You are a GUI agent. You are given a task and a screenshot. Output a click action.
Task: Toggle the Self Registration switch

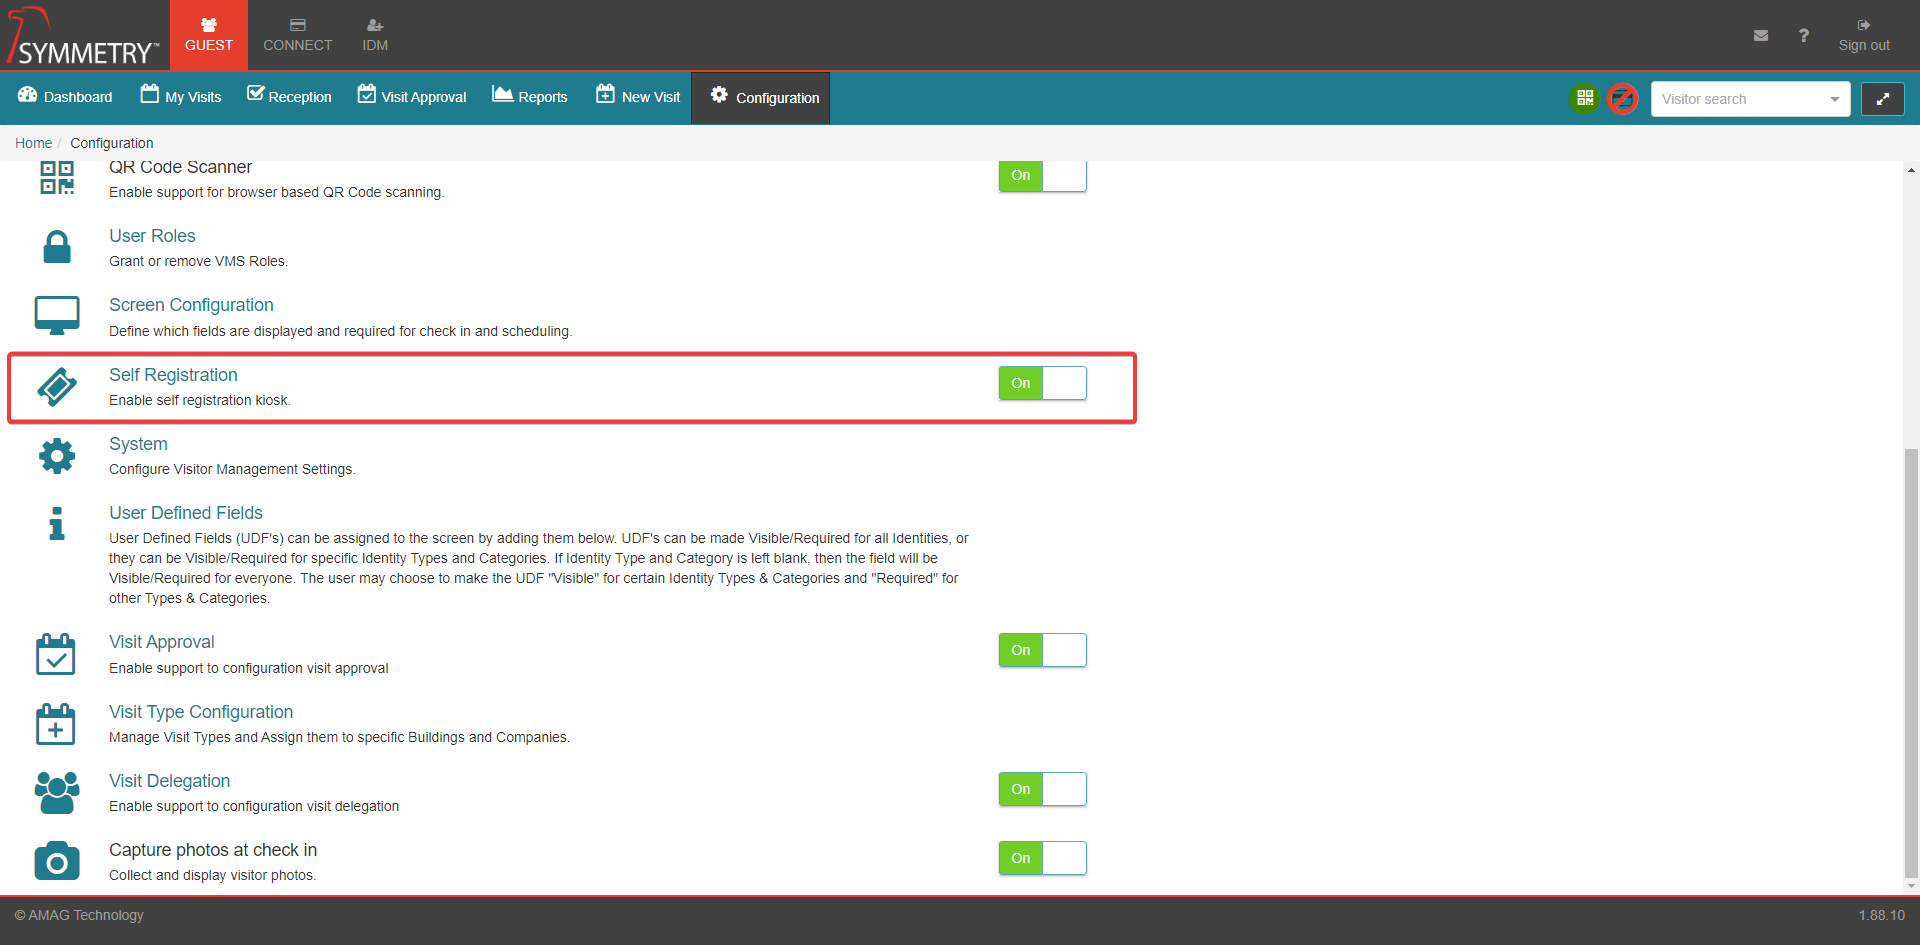[x=1042, y=383]
